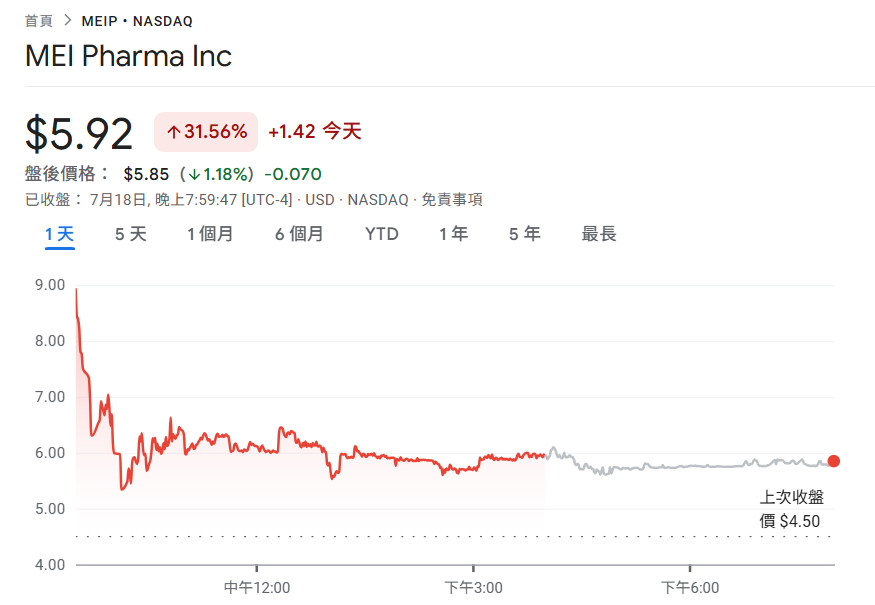Show the 6個月 chart range
This screenshot has height=605, width=875.
pos(299,234)
